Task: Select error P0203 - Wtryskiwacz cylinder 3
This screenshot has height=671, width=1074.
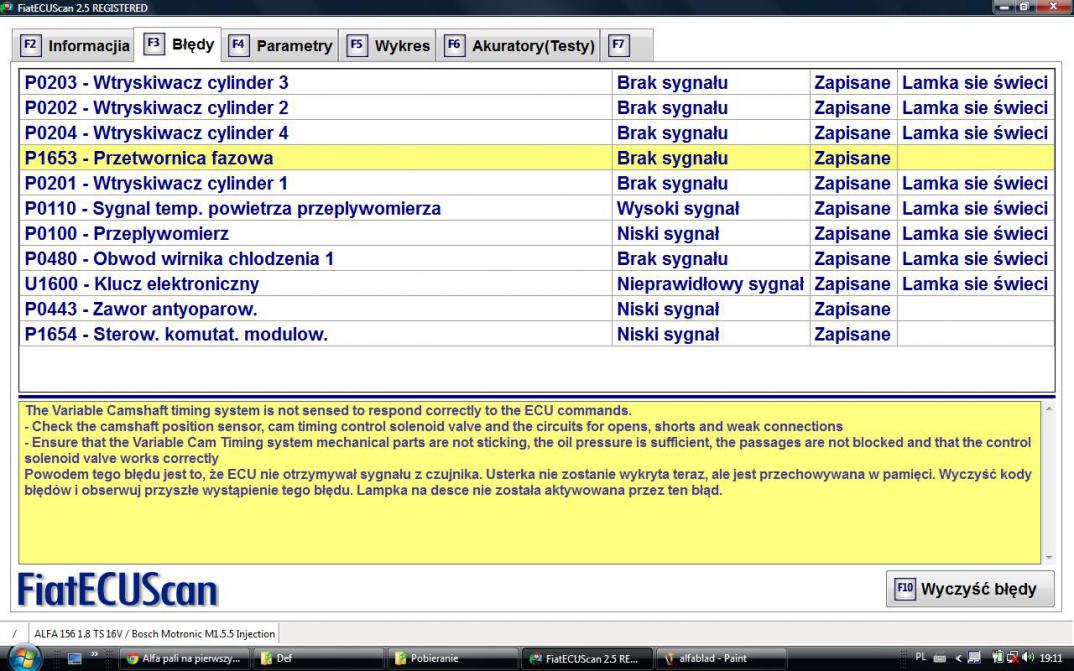Action: (x=536, y=83)
